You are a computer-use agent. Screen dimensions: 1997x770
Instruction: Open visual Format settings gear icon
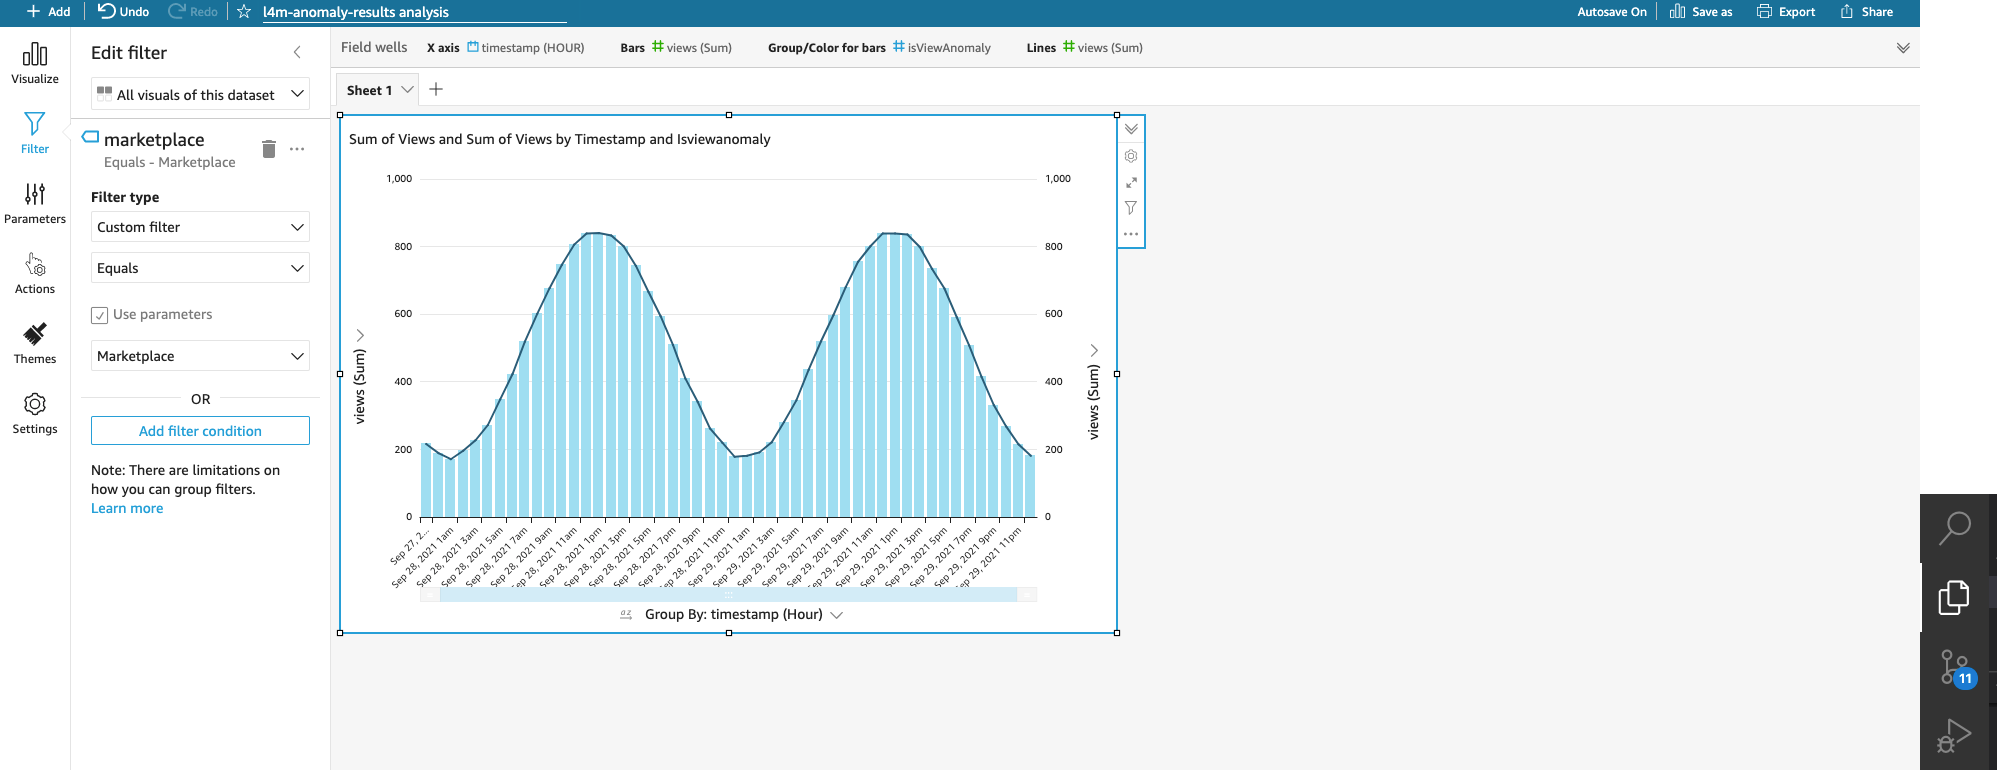tap(1131, 156)
